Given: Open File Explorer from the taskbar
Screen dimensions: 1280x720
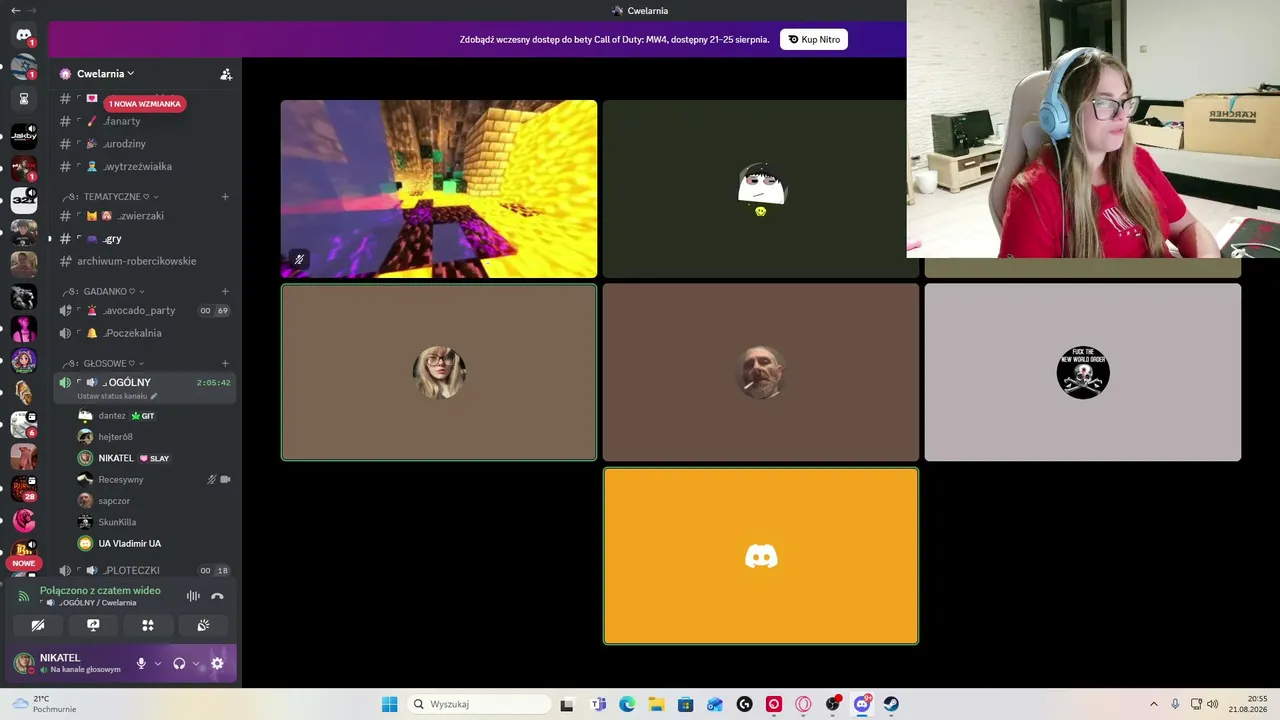Looking at the screenshot, I should 656,704.
